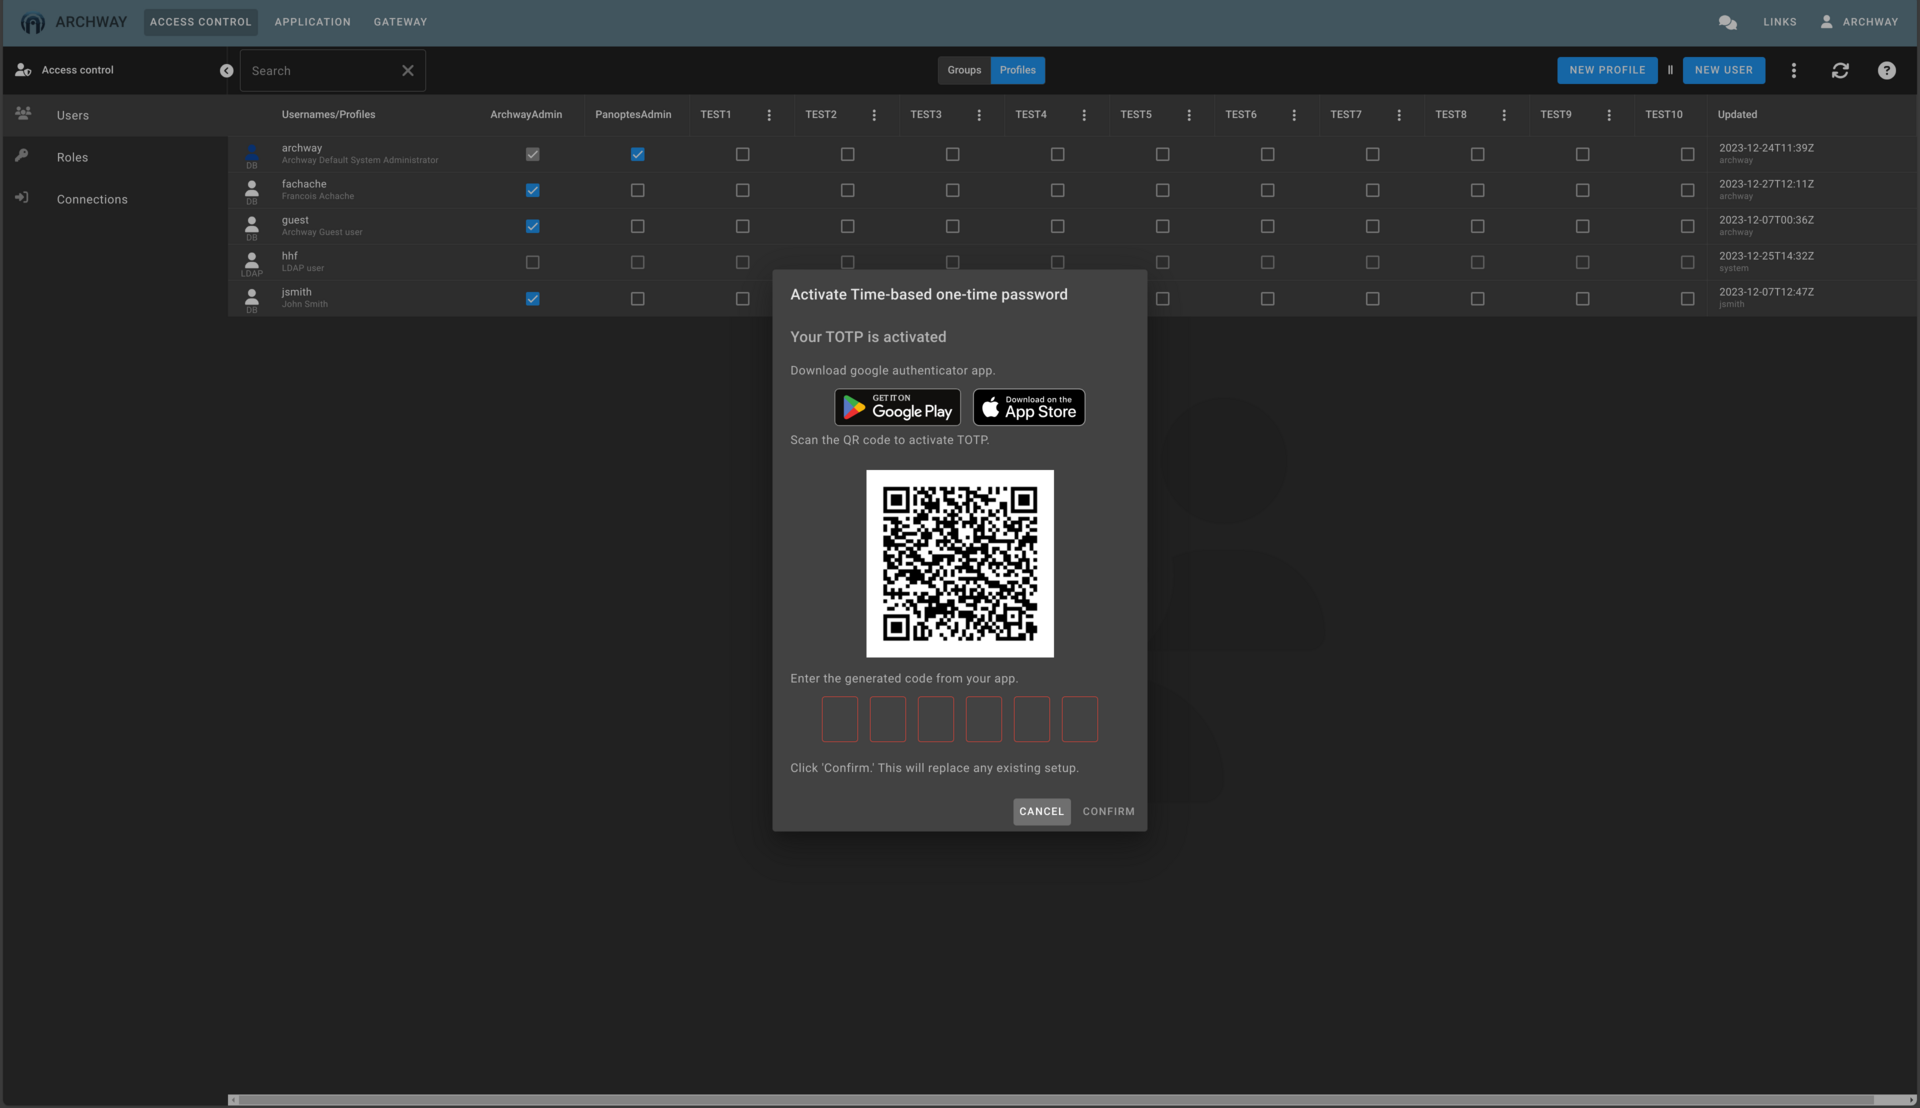This screenshot has height=1108, width=1920.
Task: Click the Usernames/Profiles column header
Action: pos(328,115)
